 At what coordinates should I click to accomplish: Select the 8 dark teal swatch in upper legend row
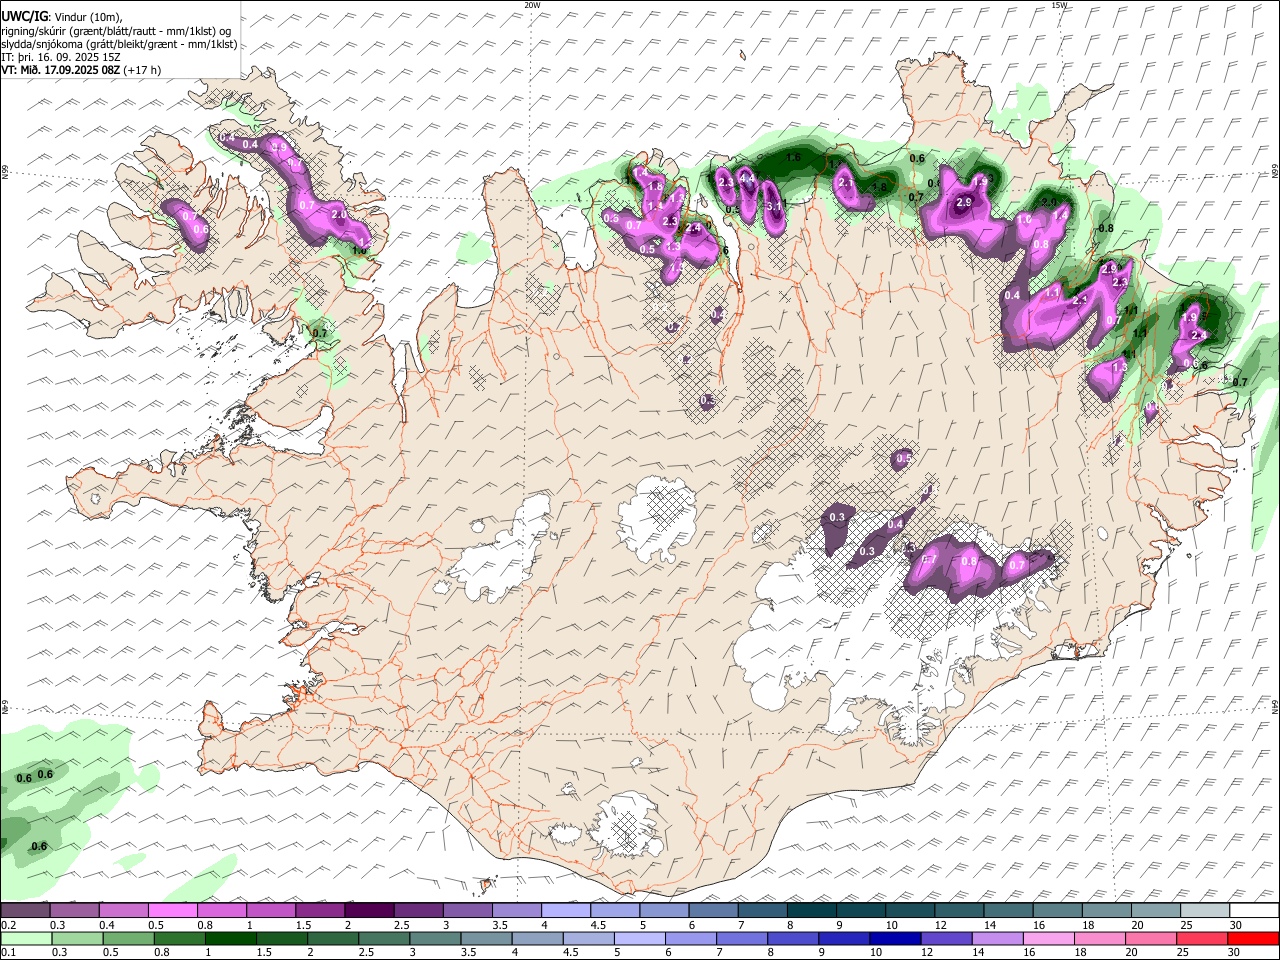pos(812,911)
